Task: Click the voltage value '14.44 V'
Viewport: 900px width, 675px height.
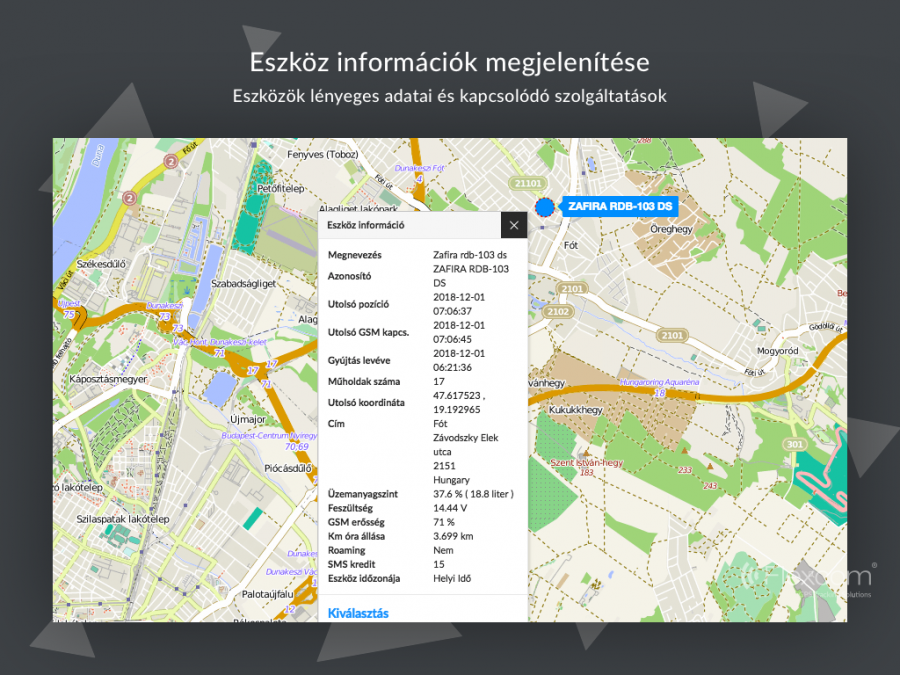Action: coord(450,508)
